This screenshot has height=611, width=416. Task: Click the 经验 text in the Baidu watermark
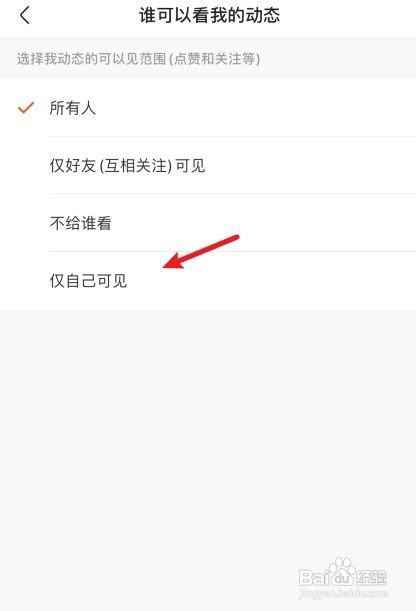372,577
